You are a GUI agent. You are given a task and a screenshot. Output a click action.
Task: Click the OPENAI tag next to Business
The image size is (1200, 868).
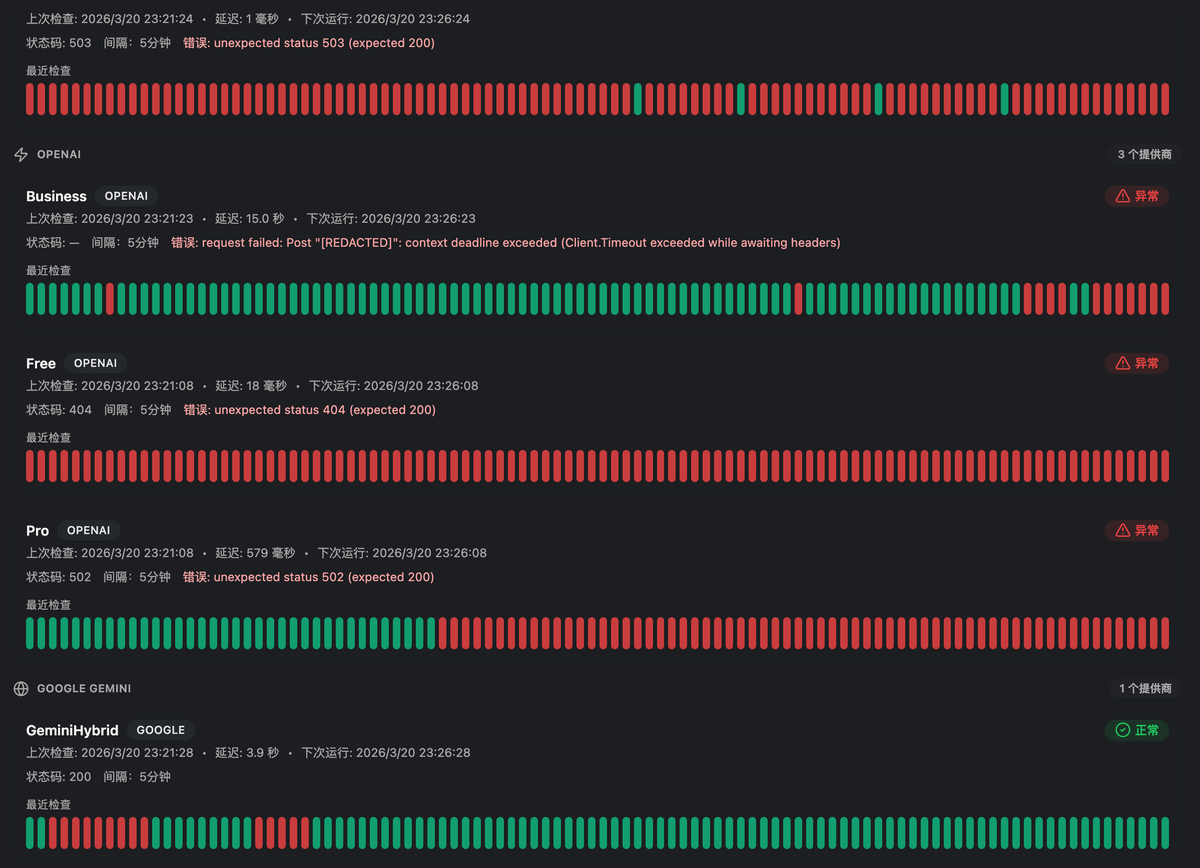(x=126, y=197)
